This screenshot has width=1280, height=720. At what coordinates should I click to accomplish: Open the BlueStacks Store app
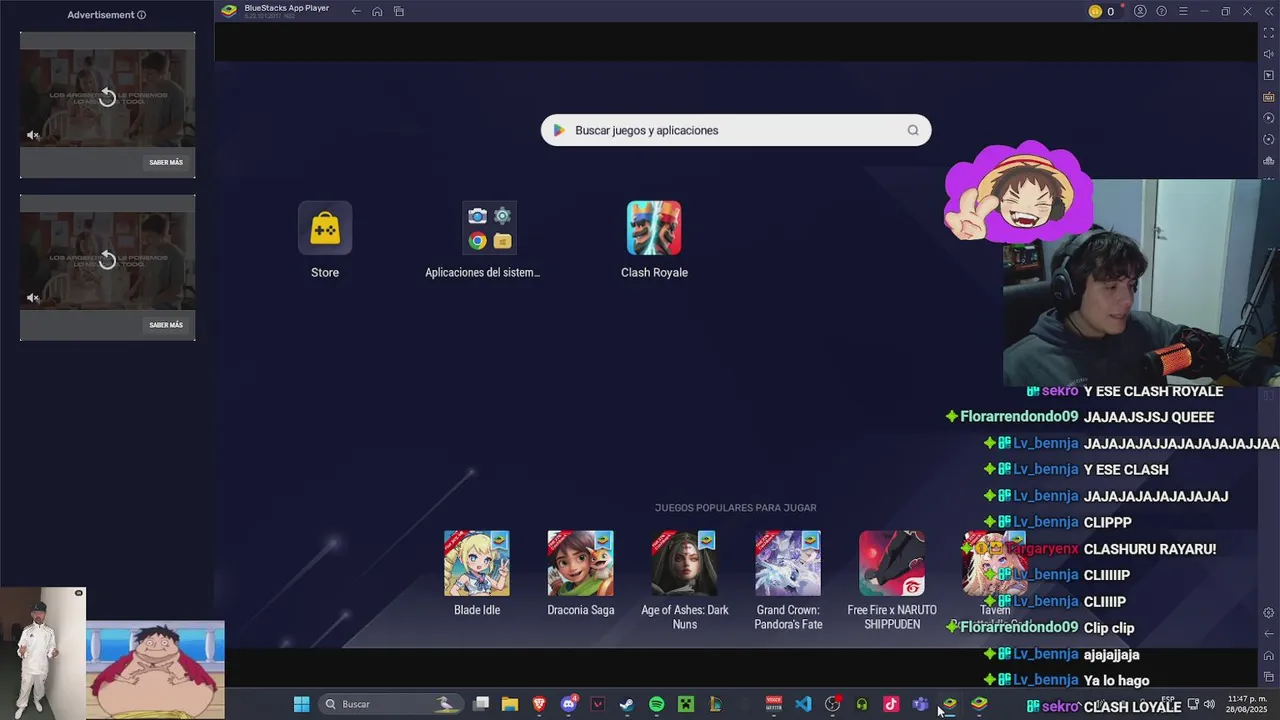325,228
